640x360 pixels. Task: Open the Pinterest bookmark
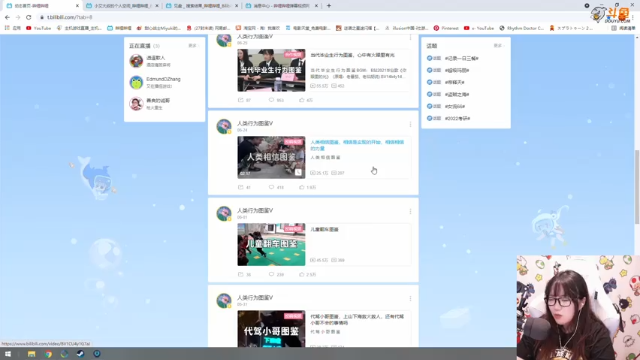tap(446, 28)
